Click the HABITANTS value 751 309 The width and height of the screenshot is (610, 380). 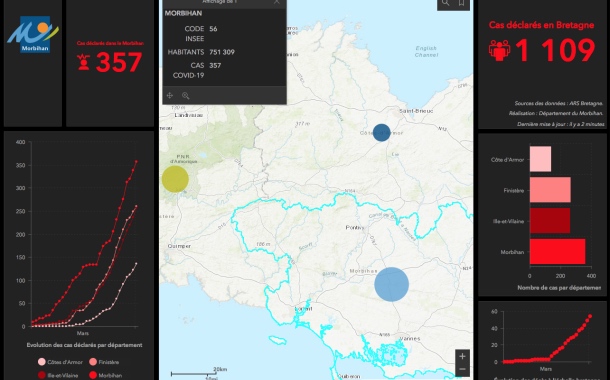(x=222, y=52)
